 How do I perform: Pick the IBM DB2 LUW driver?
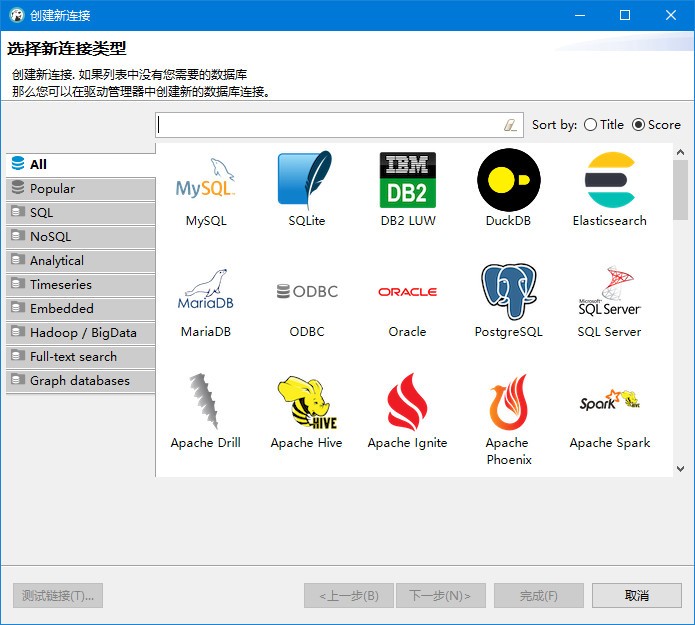coord(408,180)
